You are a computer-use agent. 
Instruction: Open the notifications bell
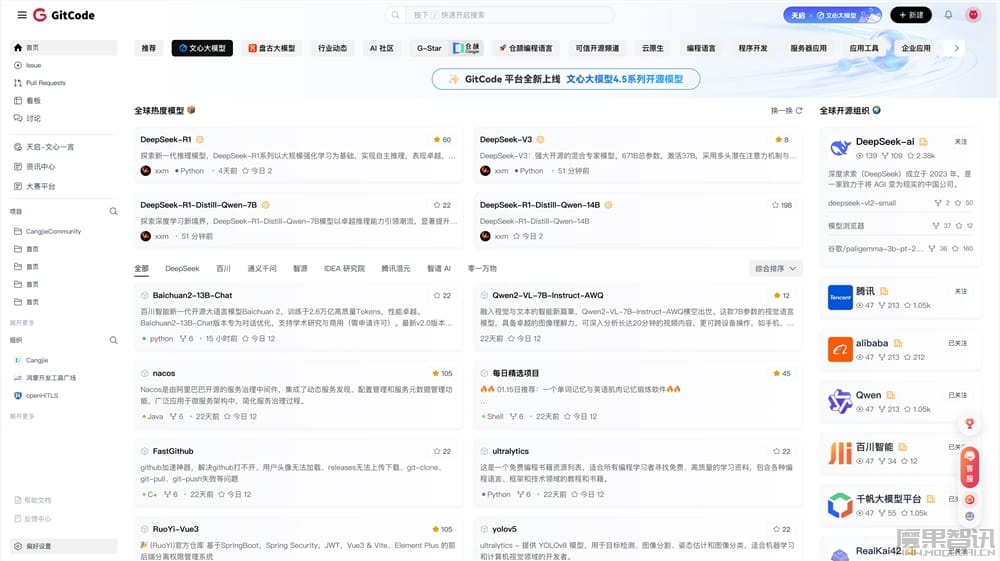coord(948,15)
